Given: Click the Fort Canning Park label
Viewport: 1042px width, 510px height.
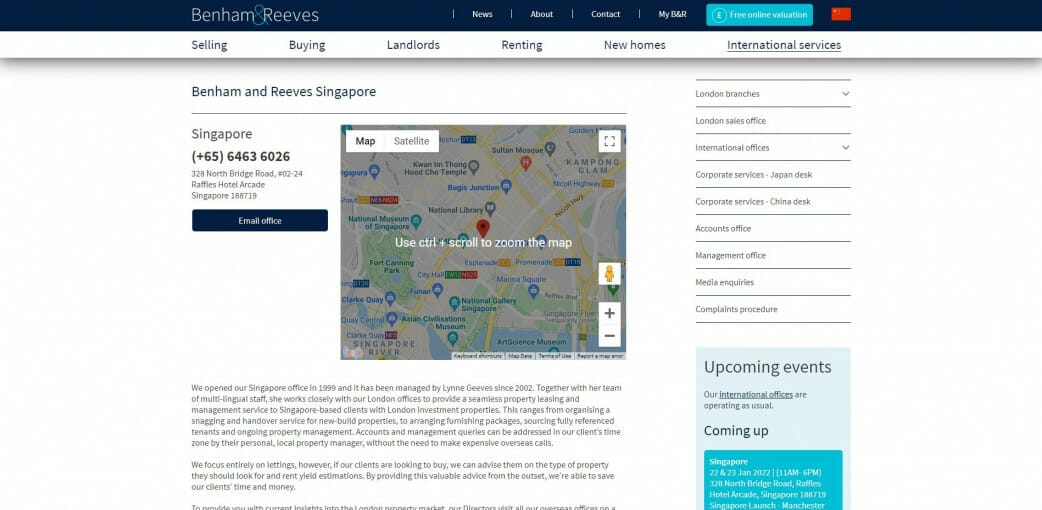Looking at the screenshot, I should [393, 267].
